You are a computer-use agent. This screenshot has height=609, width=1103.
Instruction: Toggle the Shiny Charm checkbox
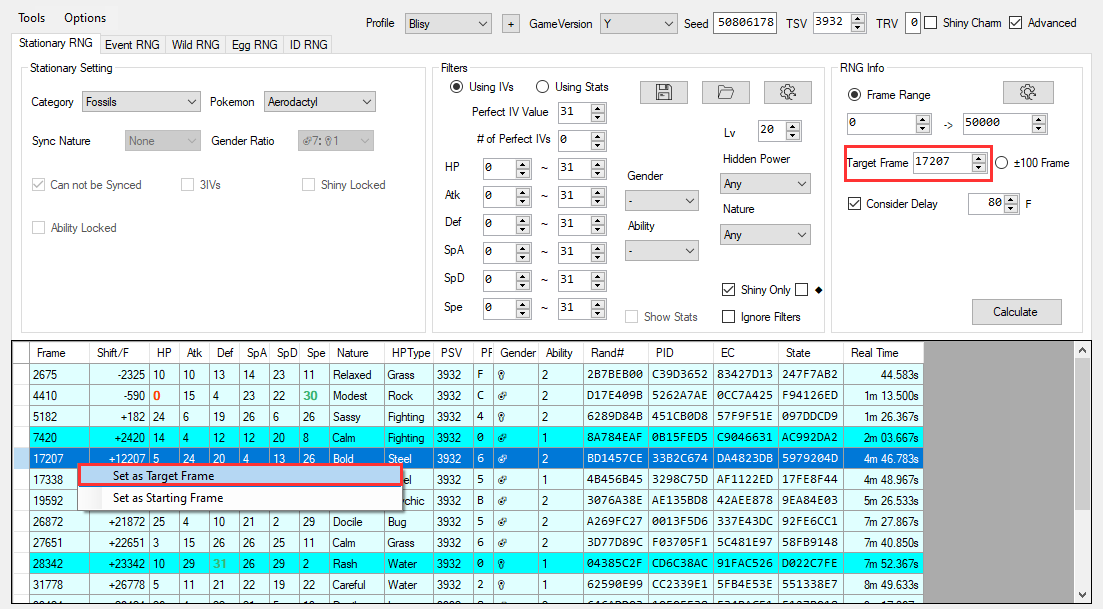point(931,23)
